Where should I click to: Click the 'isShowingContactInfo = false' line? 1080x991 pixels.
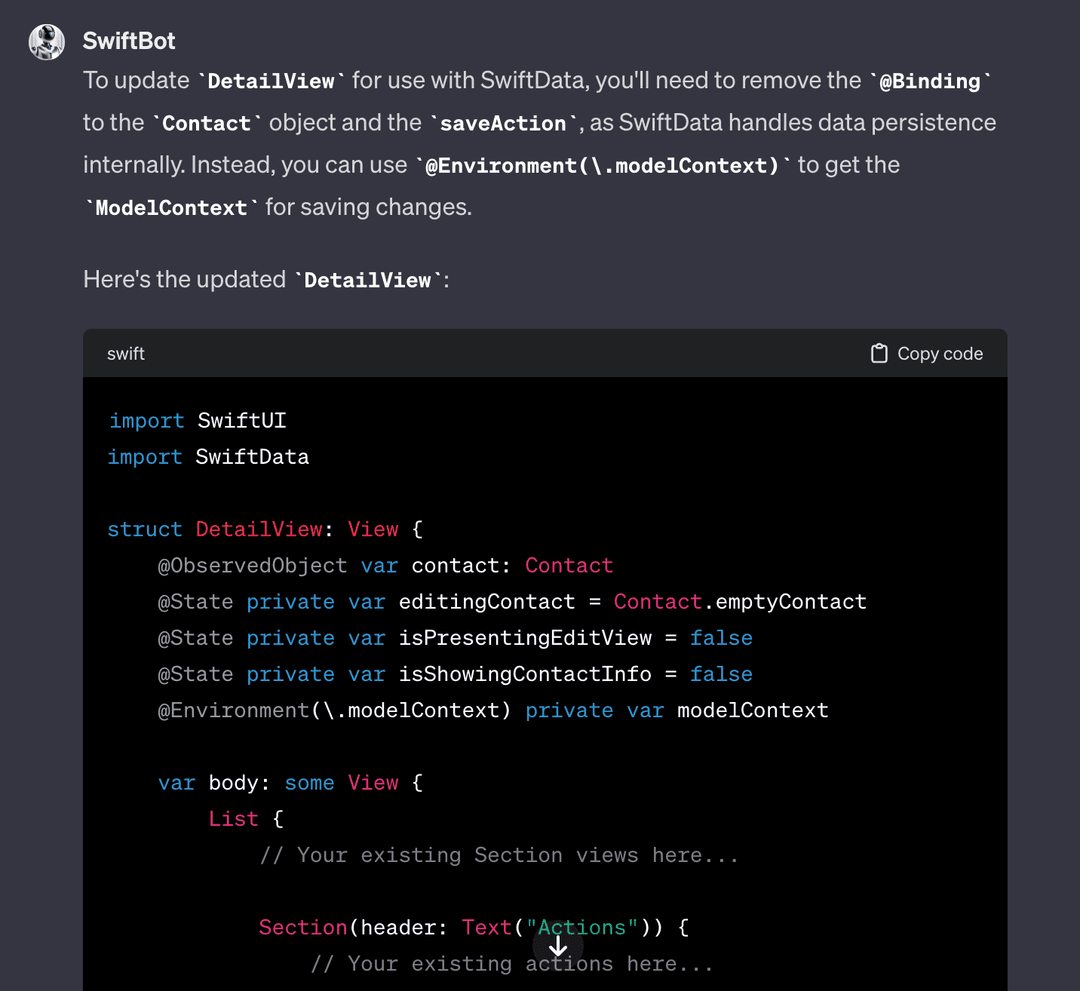coord(455,674)
